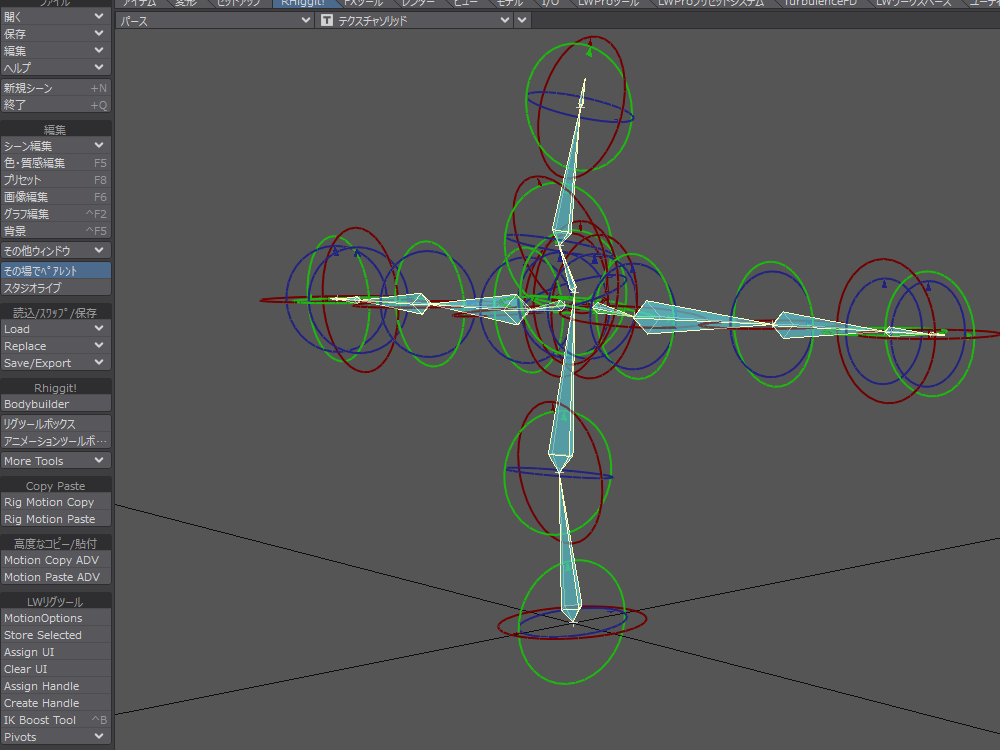This screenshot has height=750, width=1000.
Task: Click 新規シーン to create new scene
Action: (55, 88)
